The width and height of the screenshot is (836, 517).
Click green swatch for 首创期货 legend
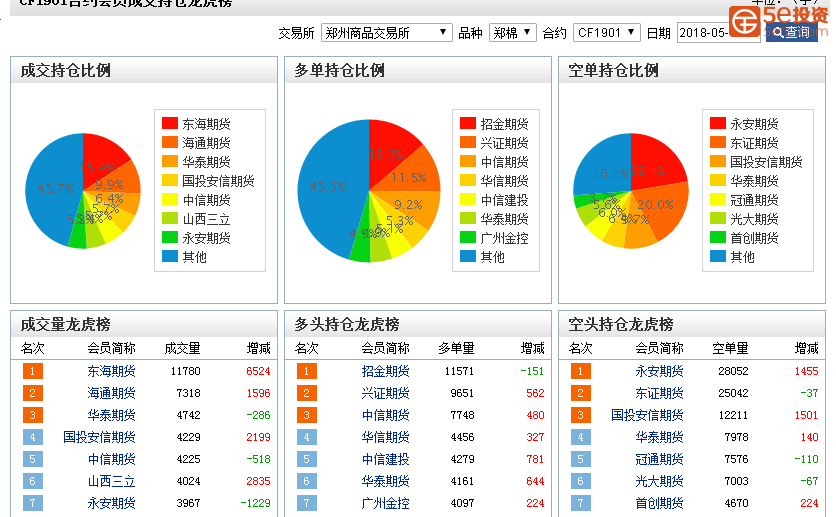pyautogui.click(x=718, y=237)
